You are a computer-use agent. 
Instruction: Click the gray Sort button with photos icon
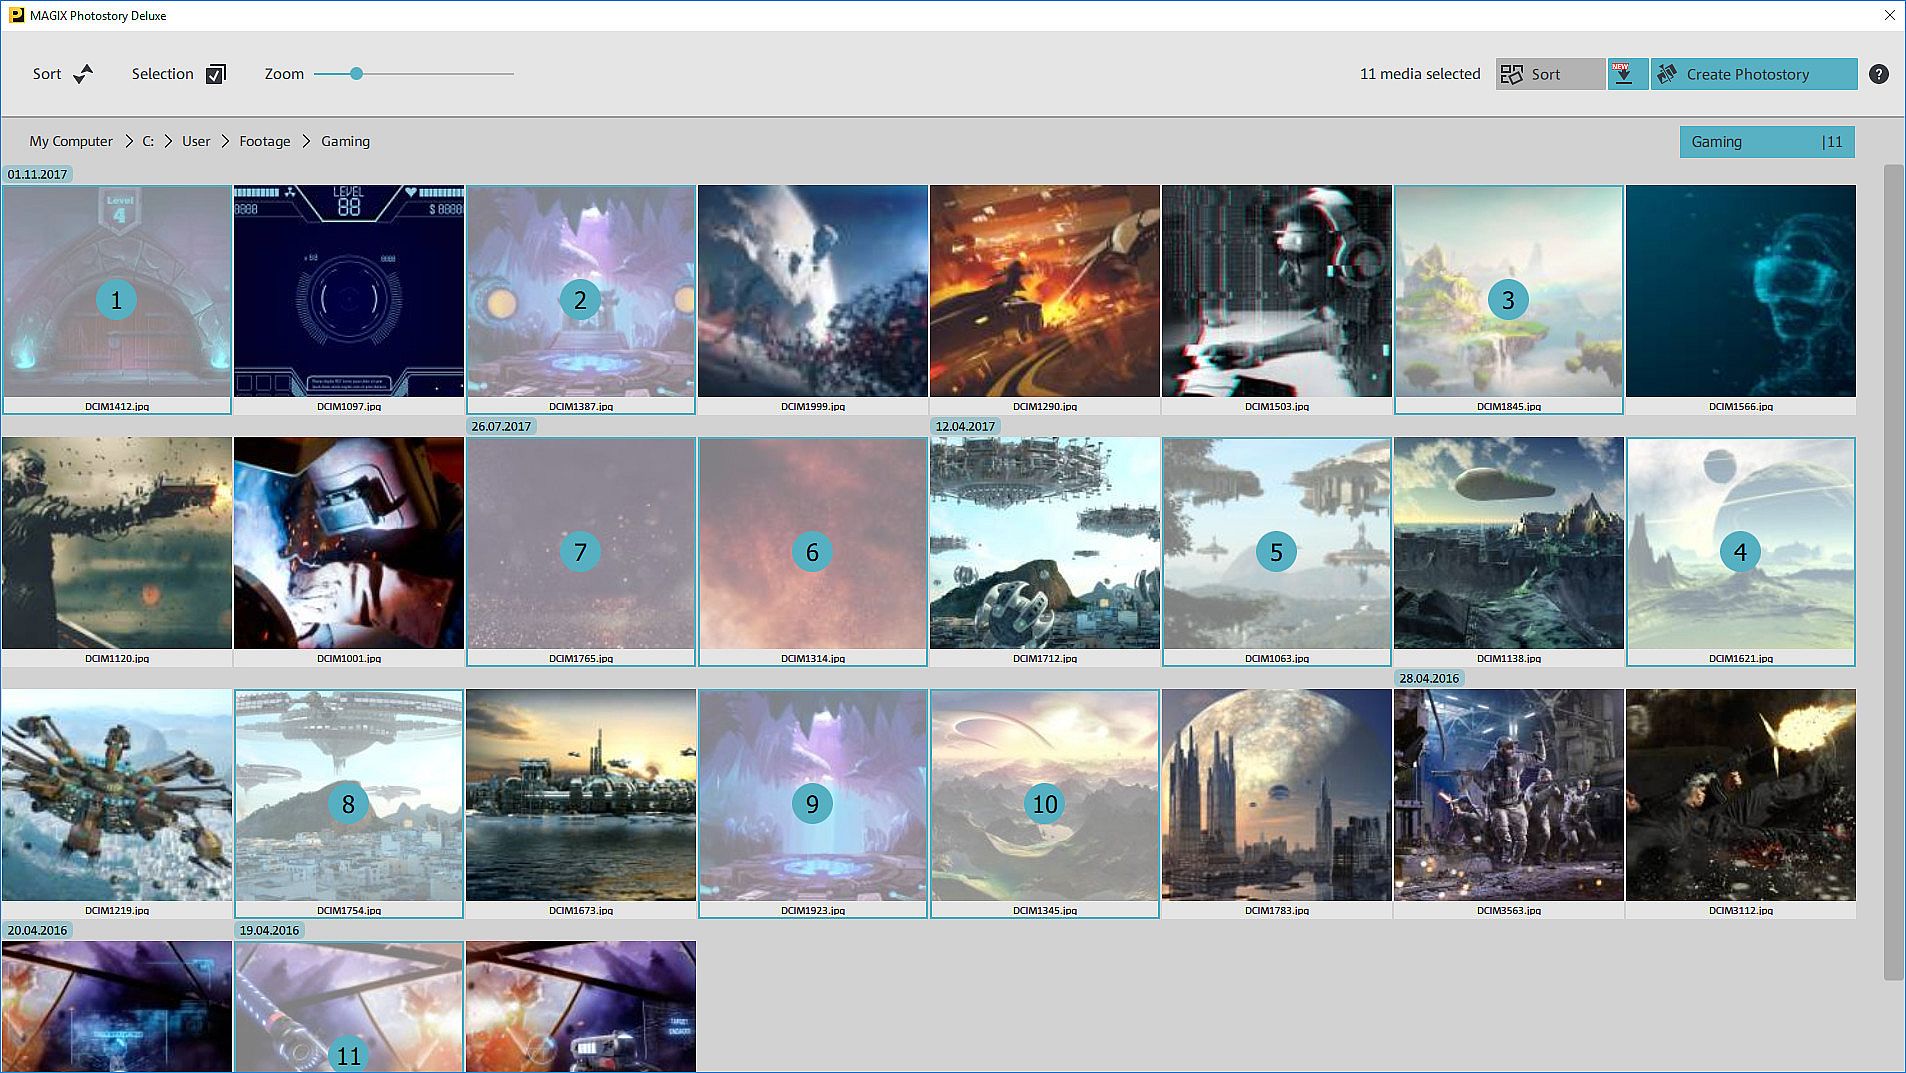point(1549,74)
